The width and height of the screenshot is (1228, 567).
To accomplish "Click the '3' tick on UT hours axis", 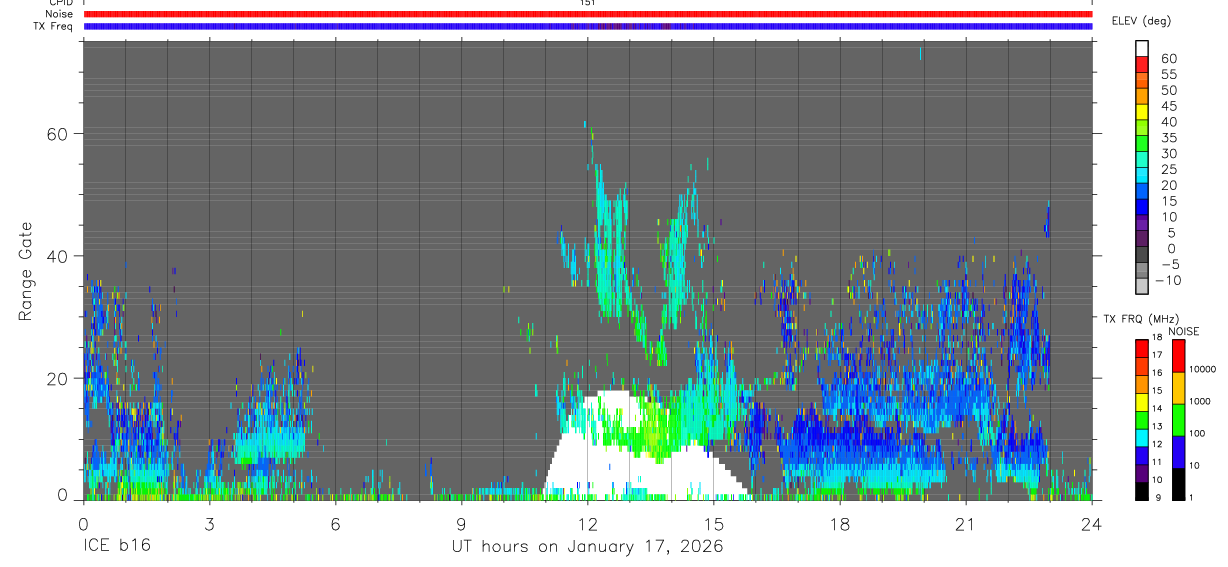I will [209, 524].
